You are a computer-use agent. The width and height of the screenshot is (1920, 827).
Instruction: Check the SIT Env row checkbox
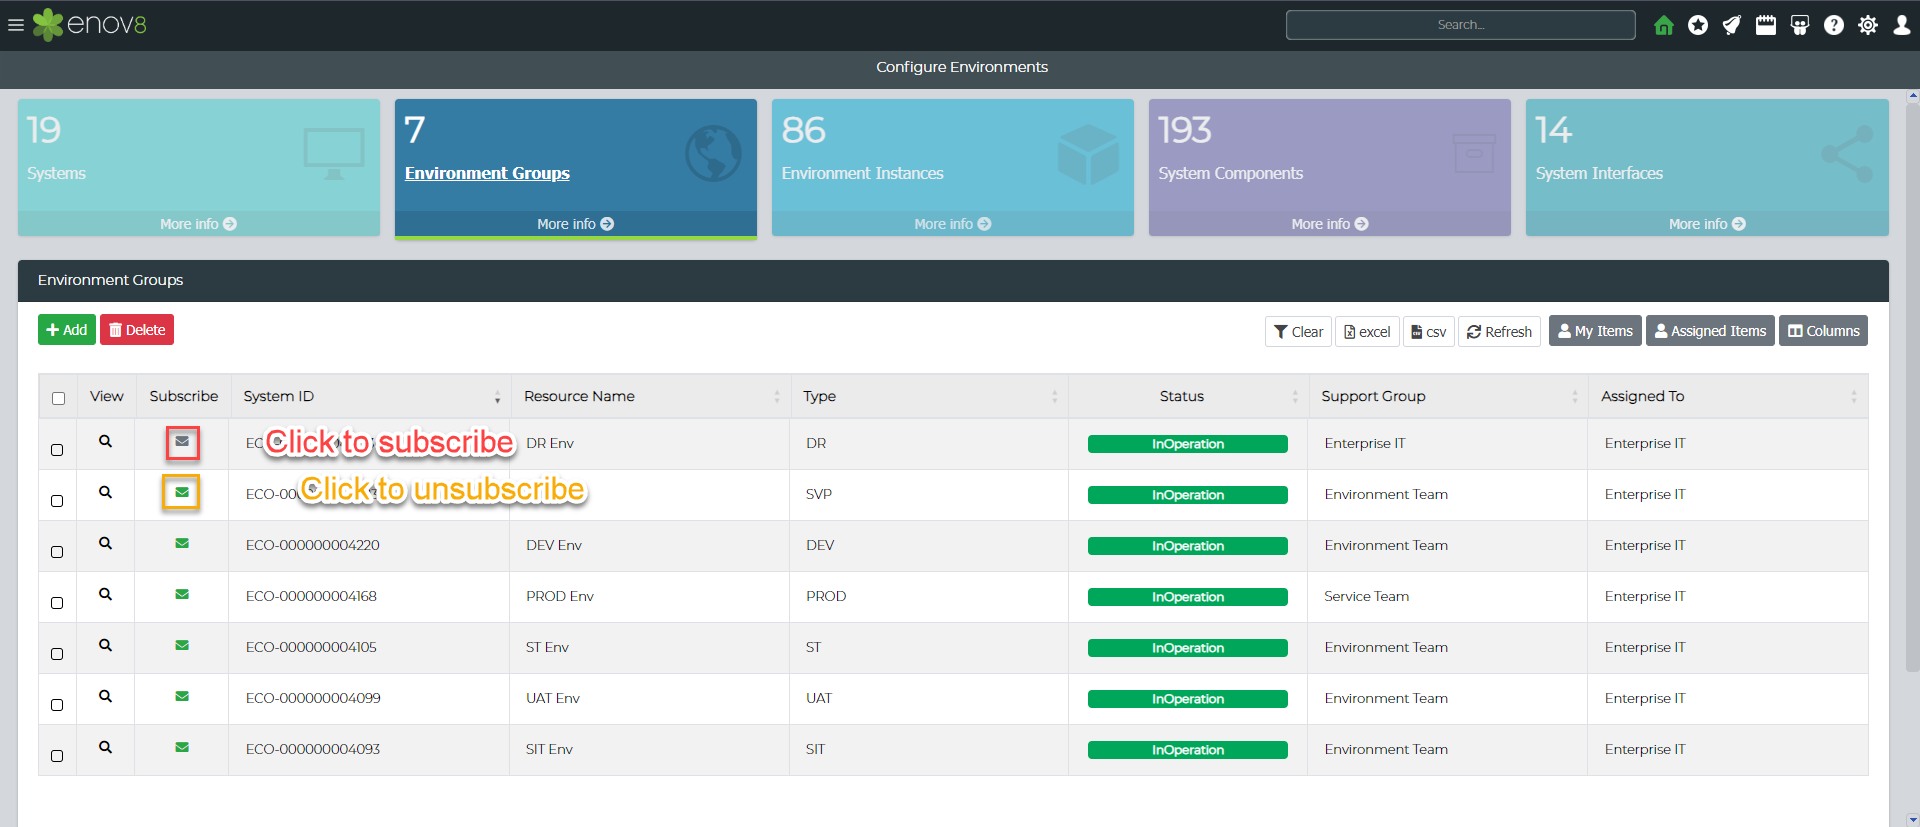click(x=57, y=756)
